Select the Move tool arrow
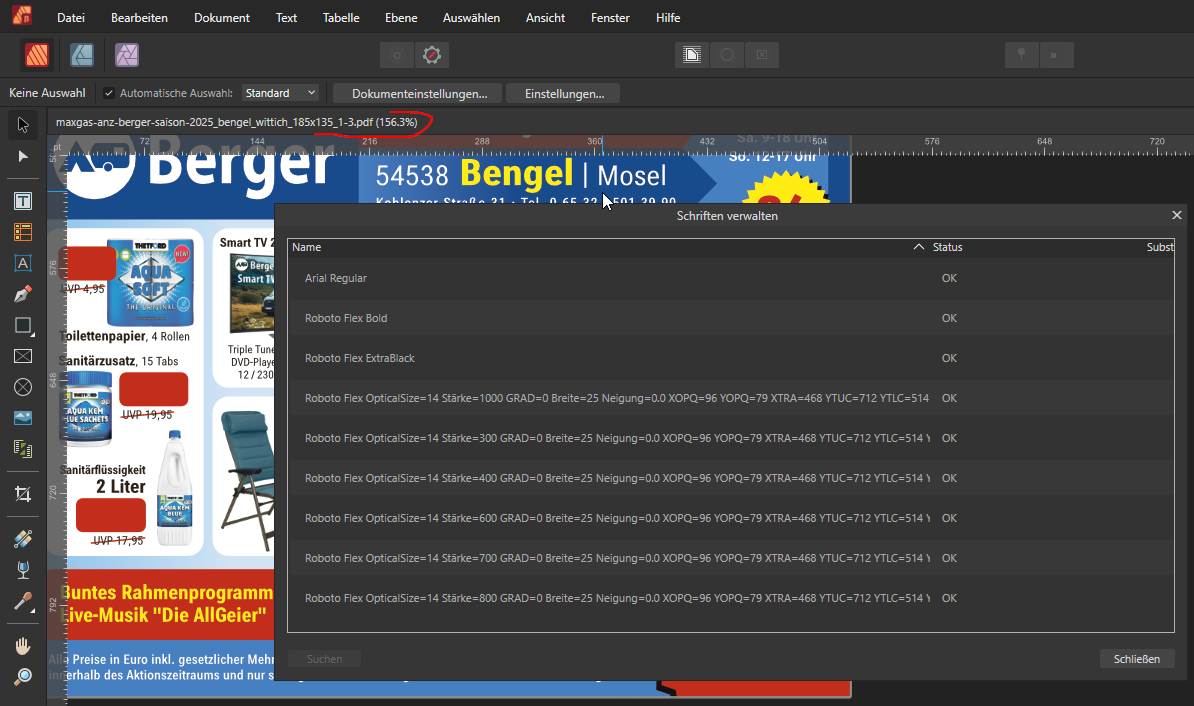The width and height of the screenshot is (1194, 706). [x=23, y=125]
